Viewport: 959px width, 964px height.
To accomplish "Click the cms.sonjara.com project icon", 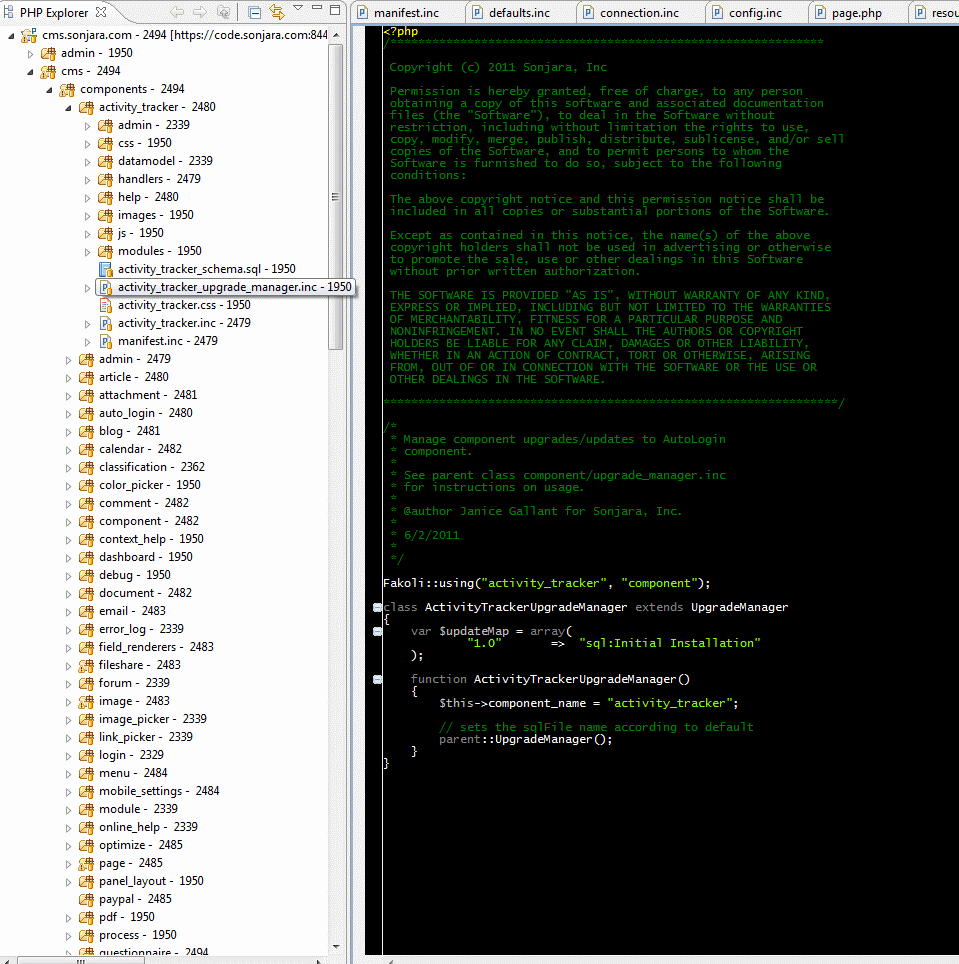I will (x=30, y=35).
